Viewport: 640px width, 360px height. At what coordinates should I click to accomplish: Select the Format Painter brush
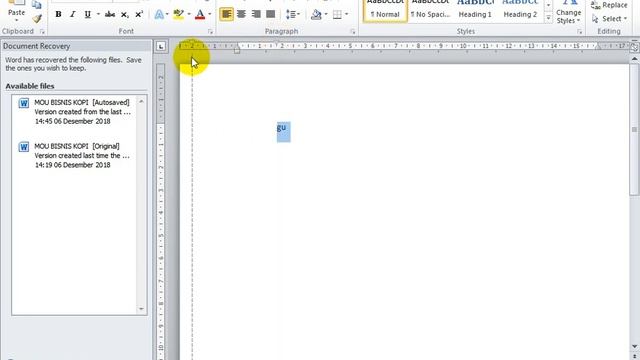pos(37,18)
